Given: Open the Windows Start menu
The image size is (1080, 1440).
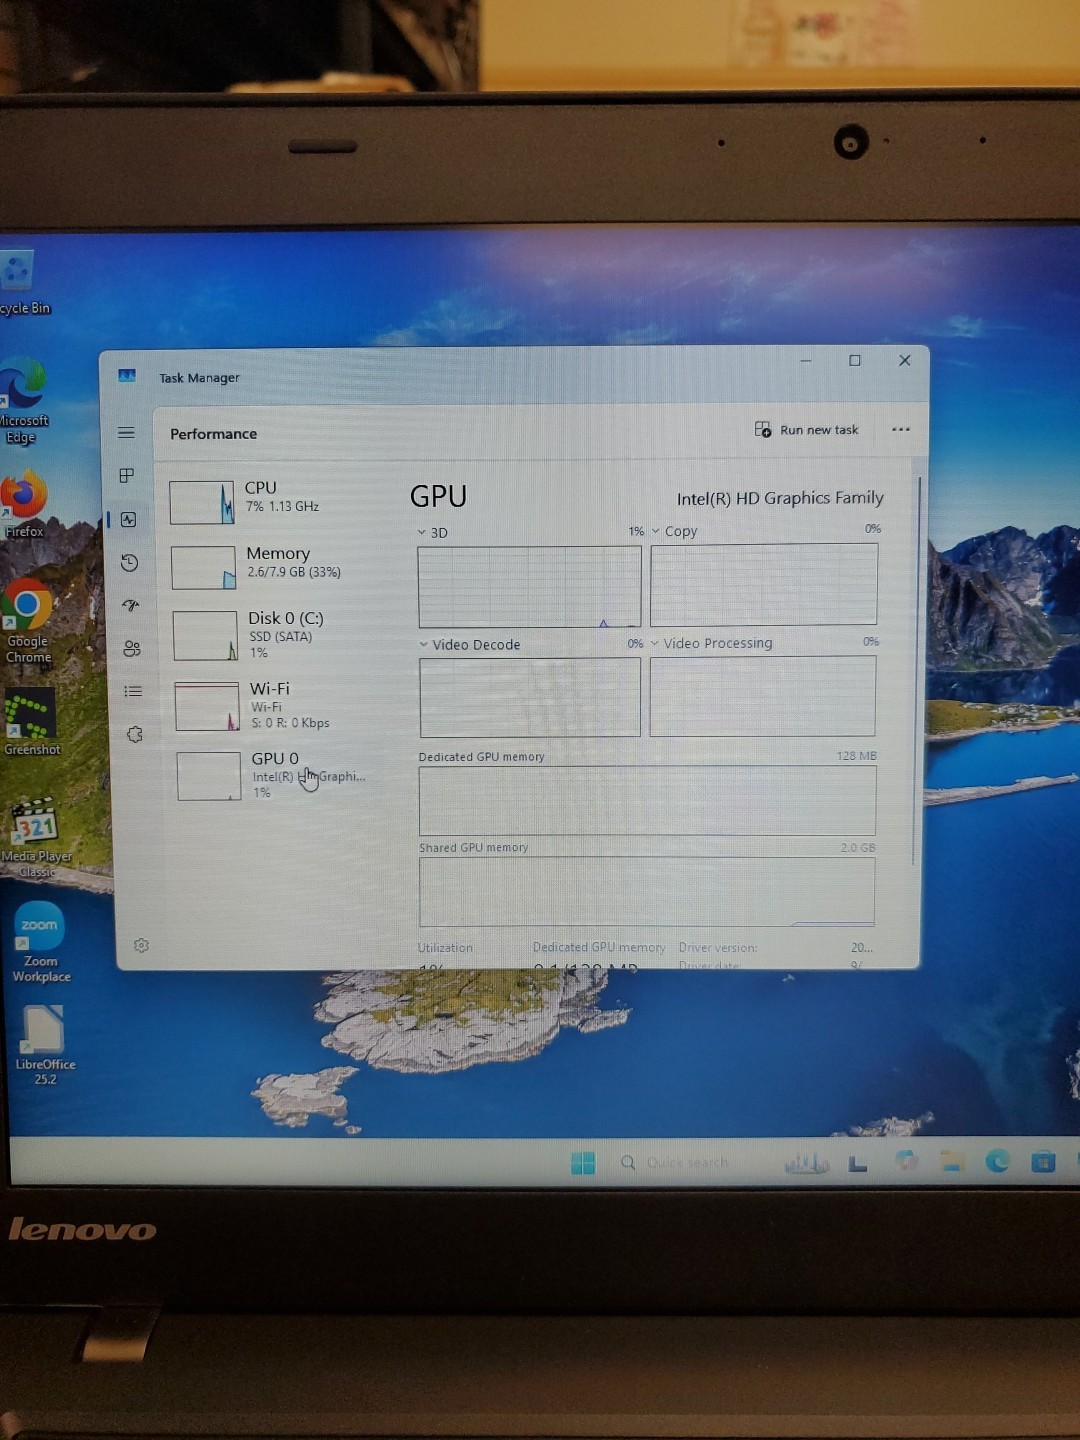Looking at the screenshot, I should pyautogui.click(x=583, y=1162).
